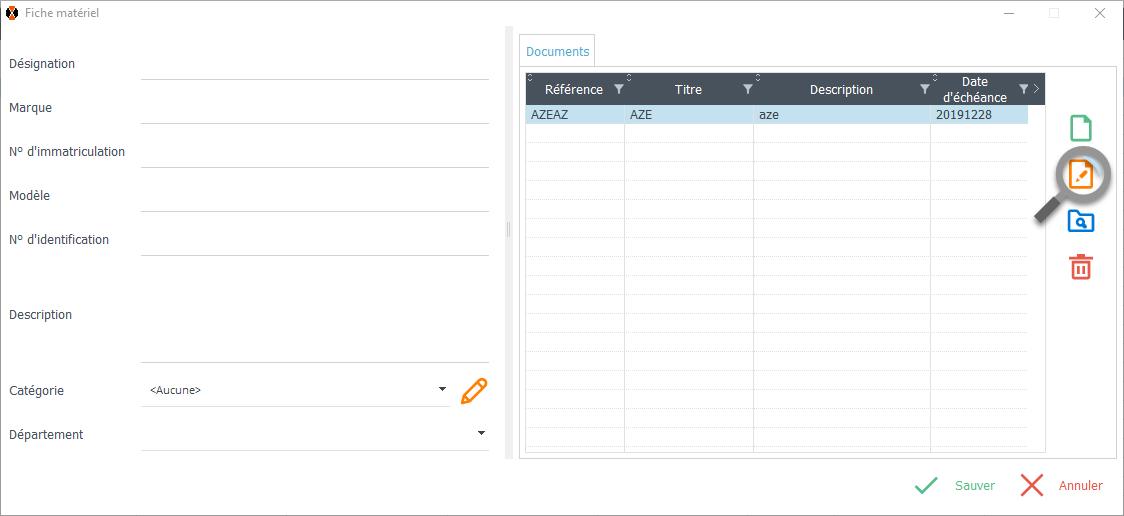Filter the Titre column
The width and height of the screenshot is (1124, 516).
(x=747, y=90)
